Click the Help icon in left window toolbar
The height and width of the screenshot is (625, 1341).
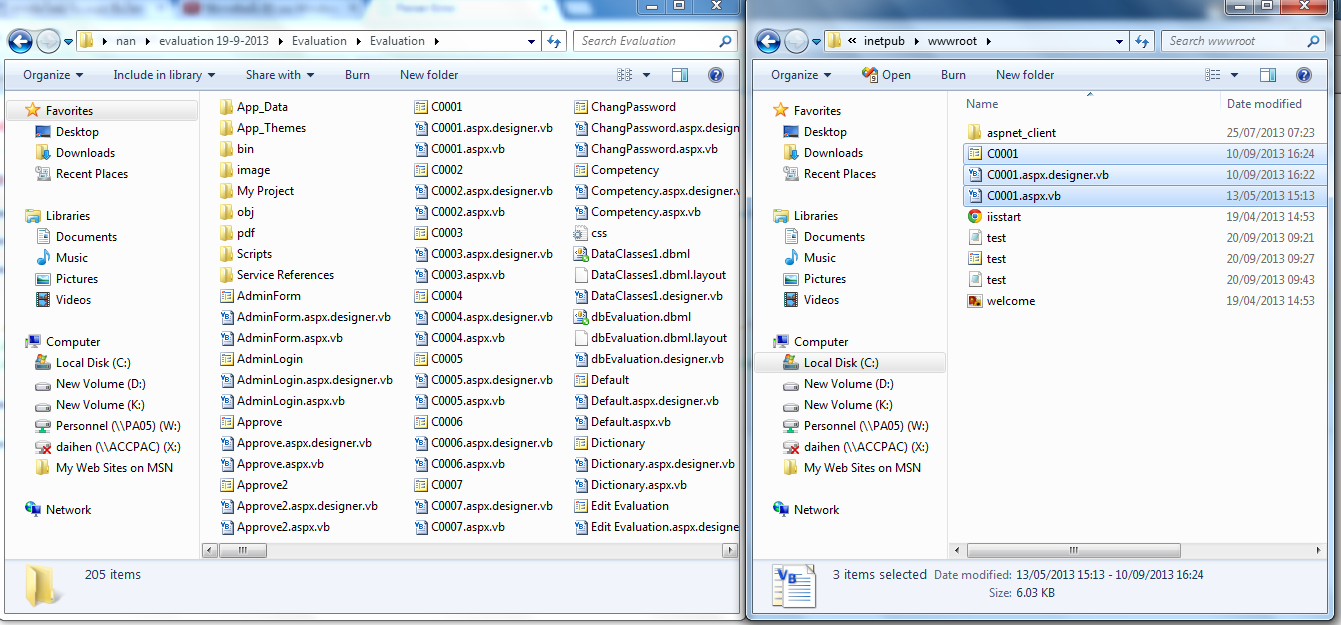tap(715, 75)
